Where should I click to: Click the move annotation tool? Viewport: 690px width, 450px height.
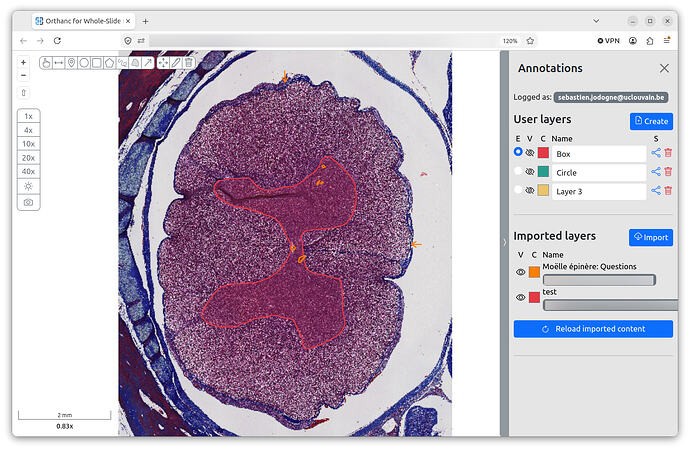(163, 63)
